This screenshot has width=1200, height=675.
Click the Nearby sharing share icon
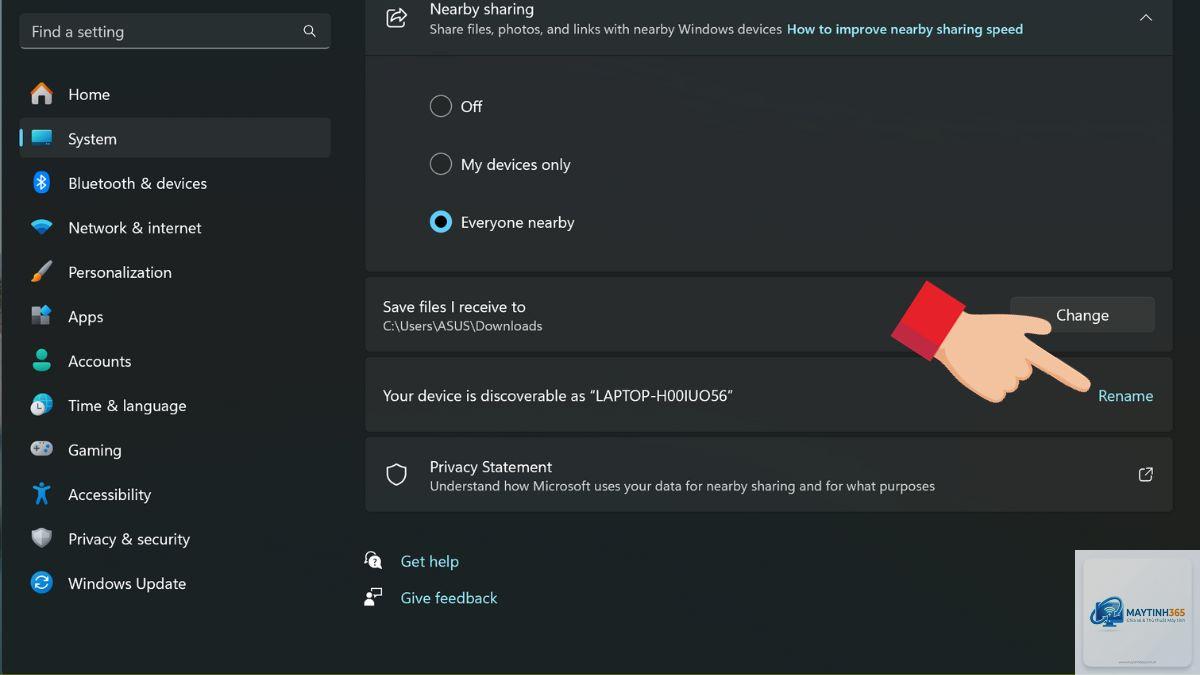pos(397,18)
